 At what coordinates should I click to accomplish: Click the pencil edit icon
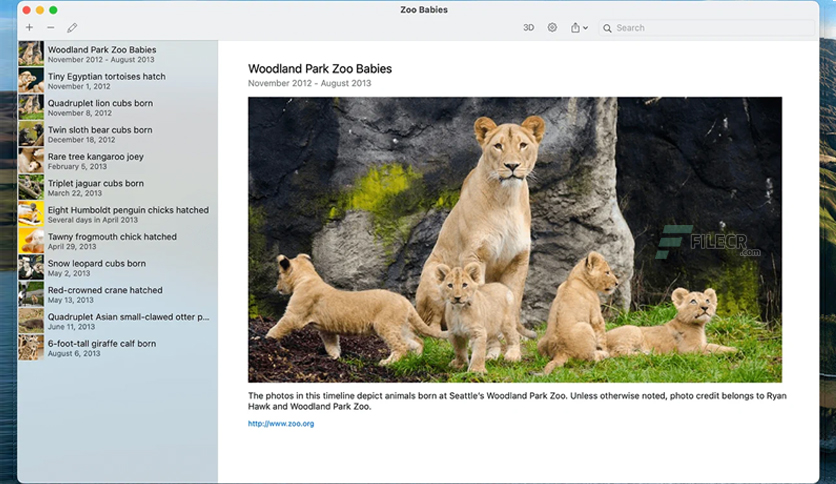click(72, 27)
